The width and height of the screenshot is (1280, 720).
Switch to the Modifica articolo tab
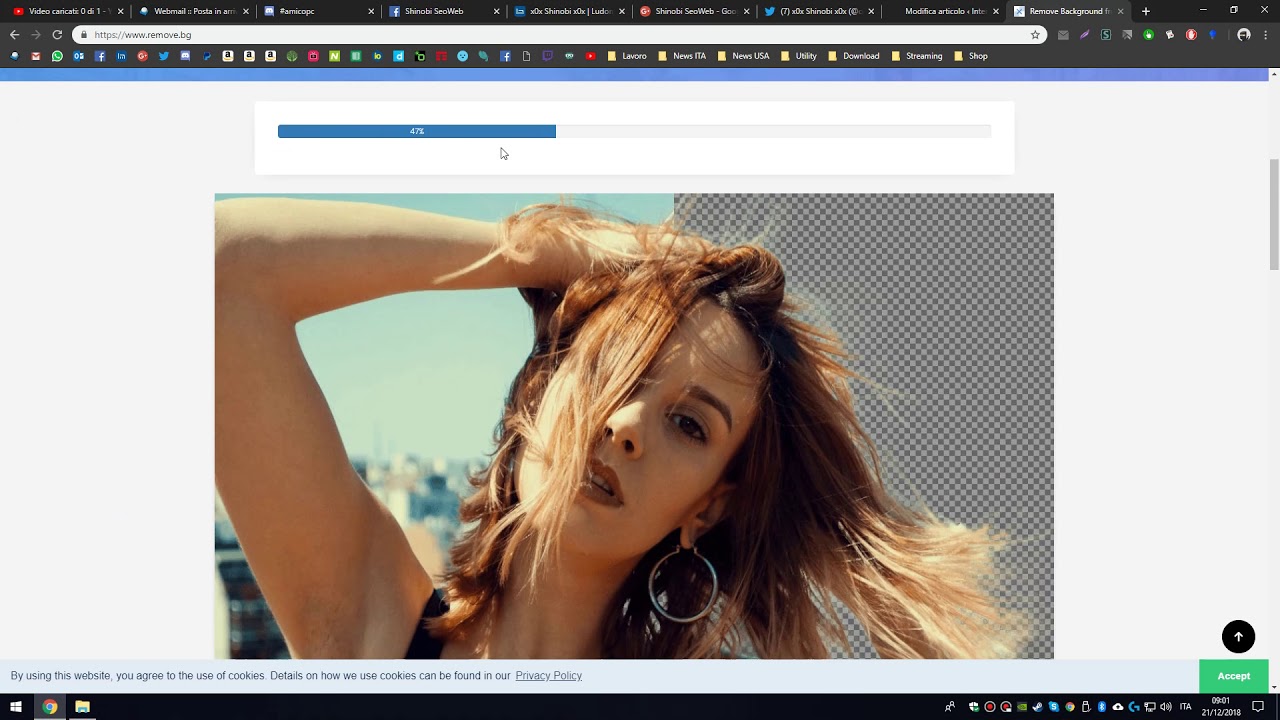click(943, 11)
